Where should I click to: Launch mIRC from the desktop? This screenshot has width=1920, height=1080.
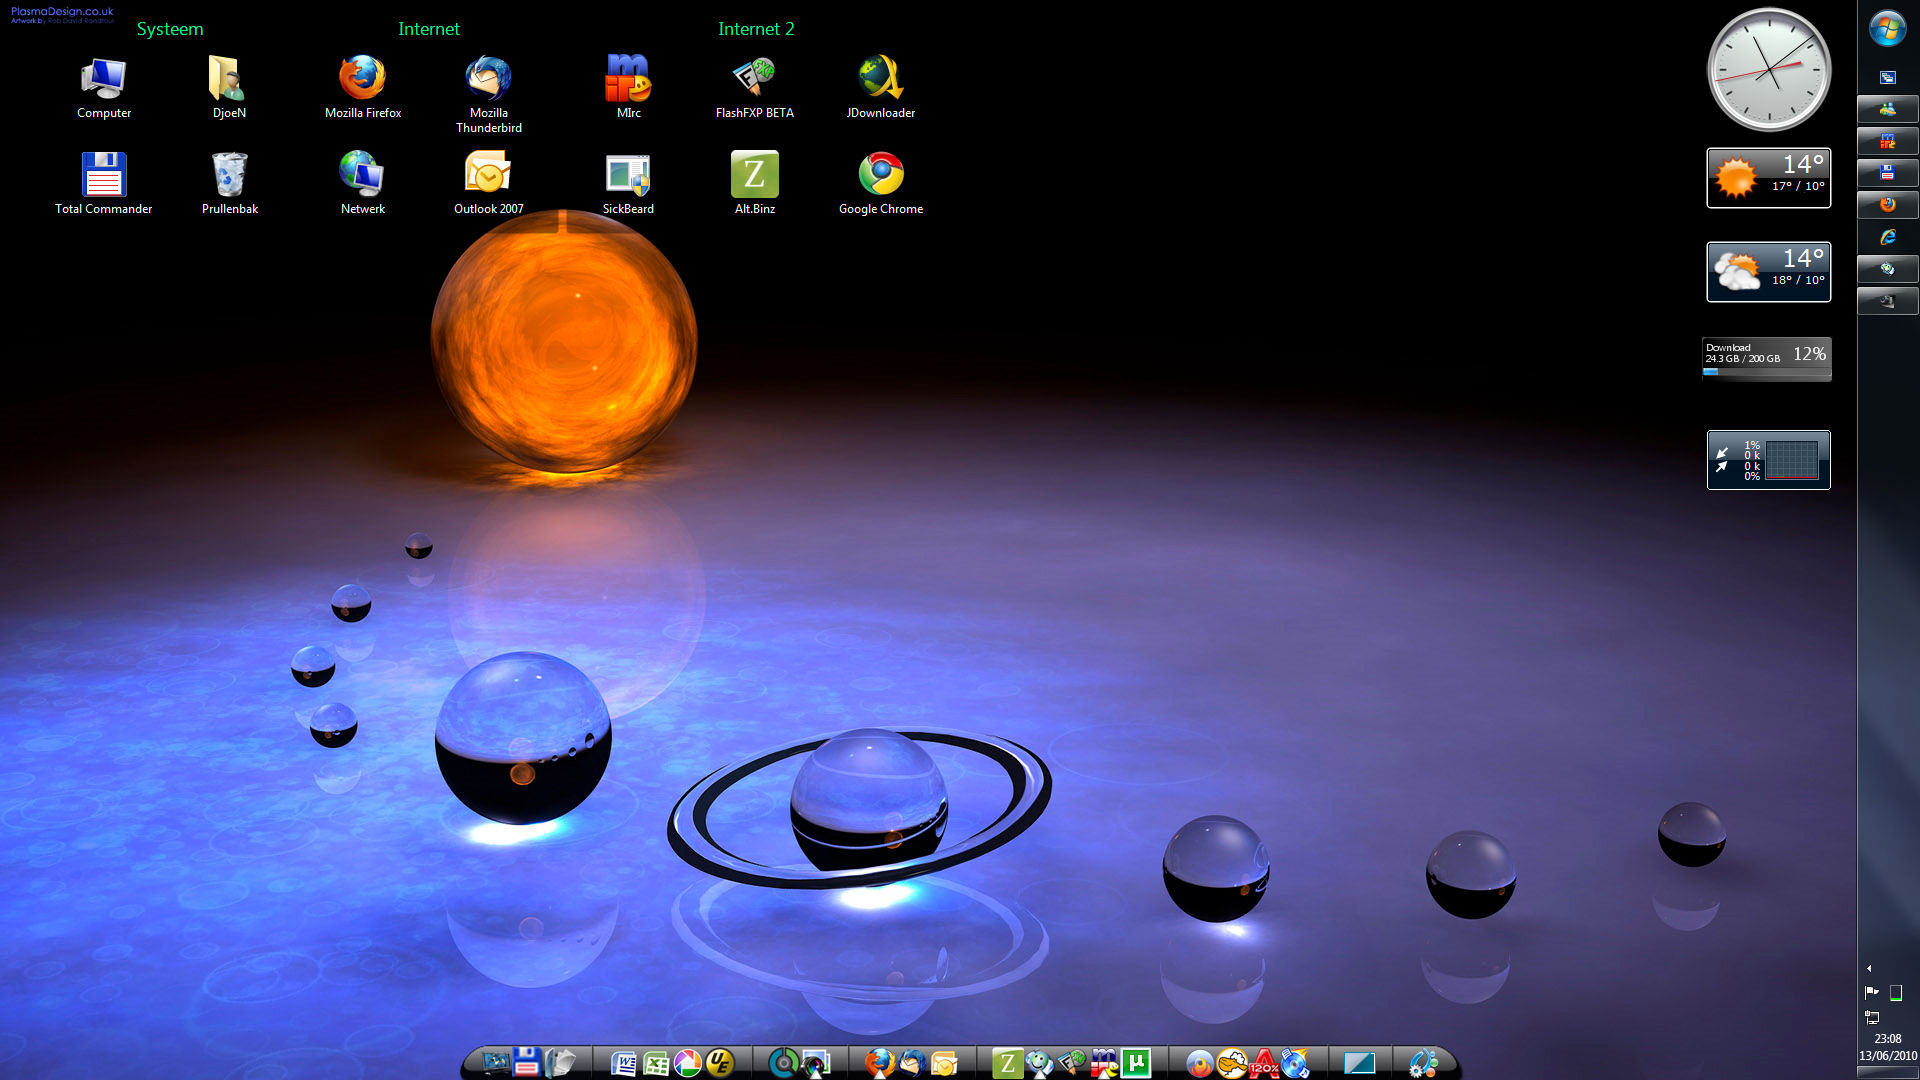628,78
